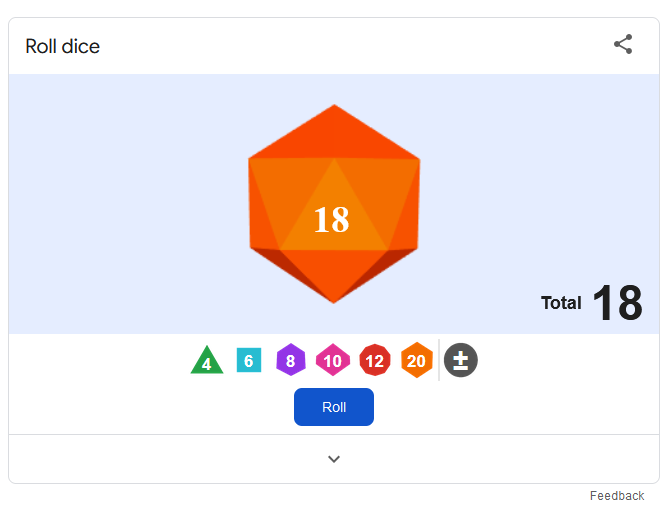Click the blue Roll button
Viewport: 661px width, 510px height.
point(334,407)
